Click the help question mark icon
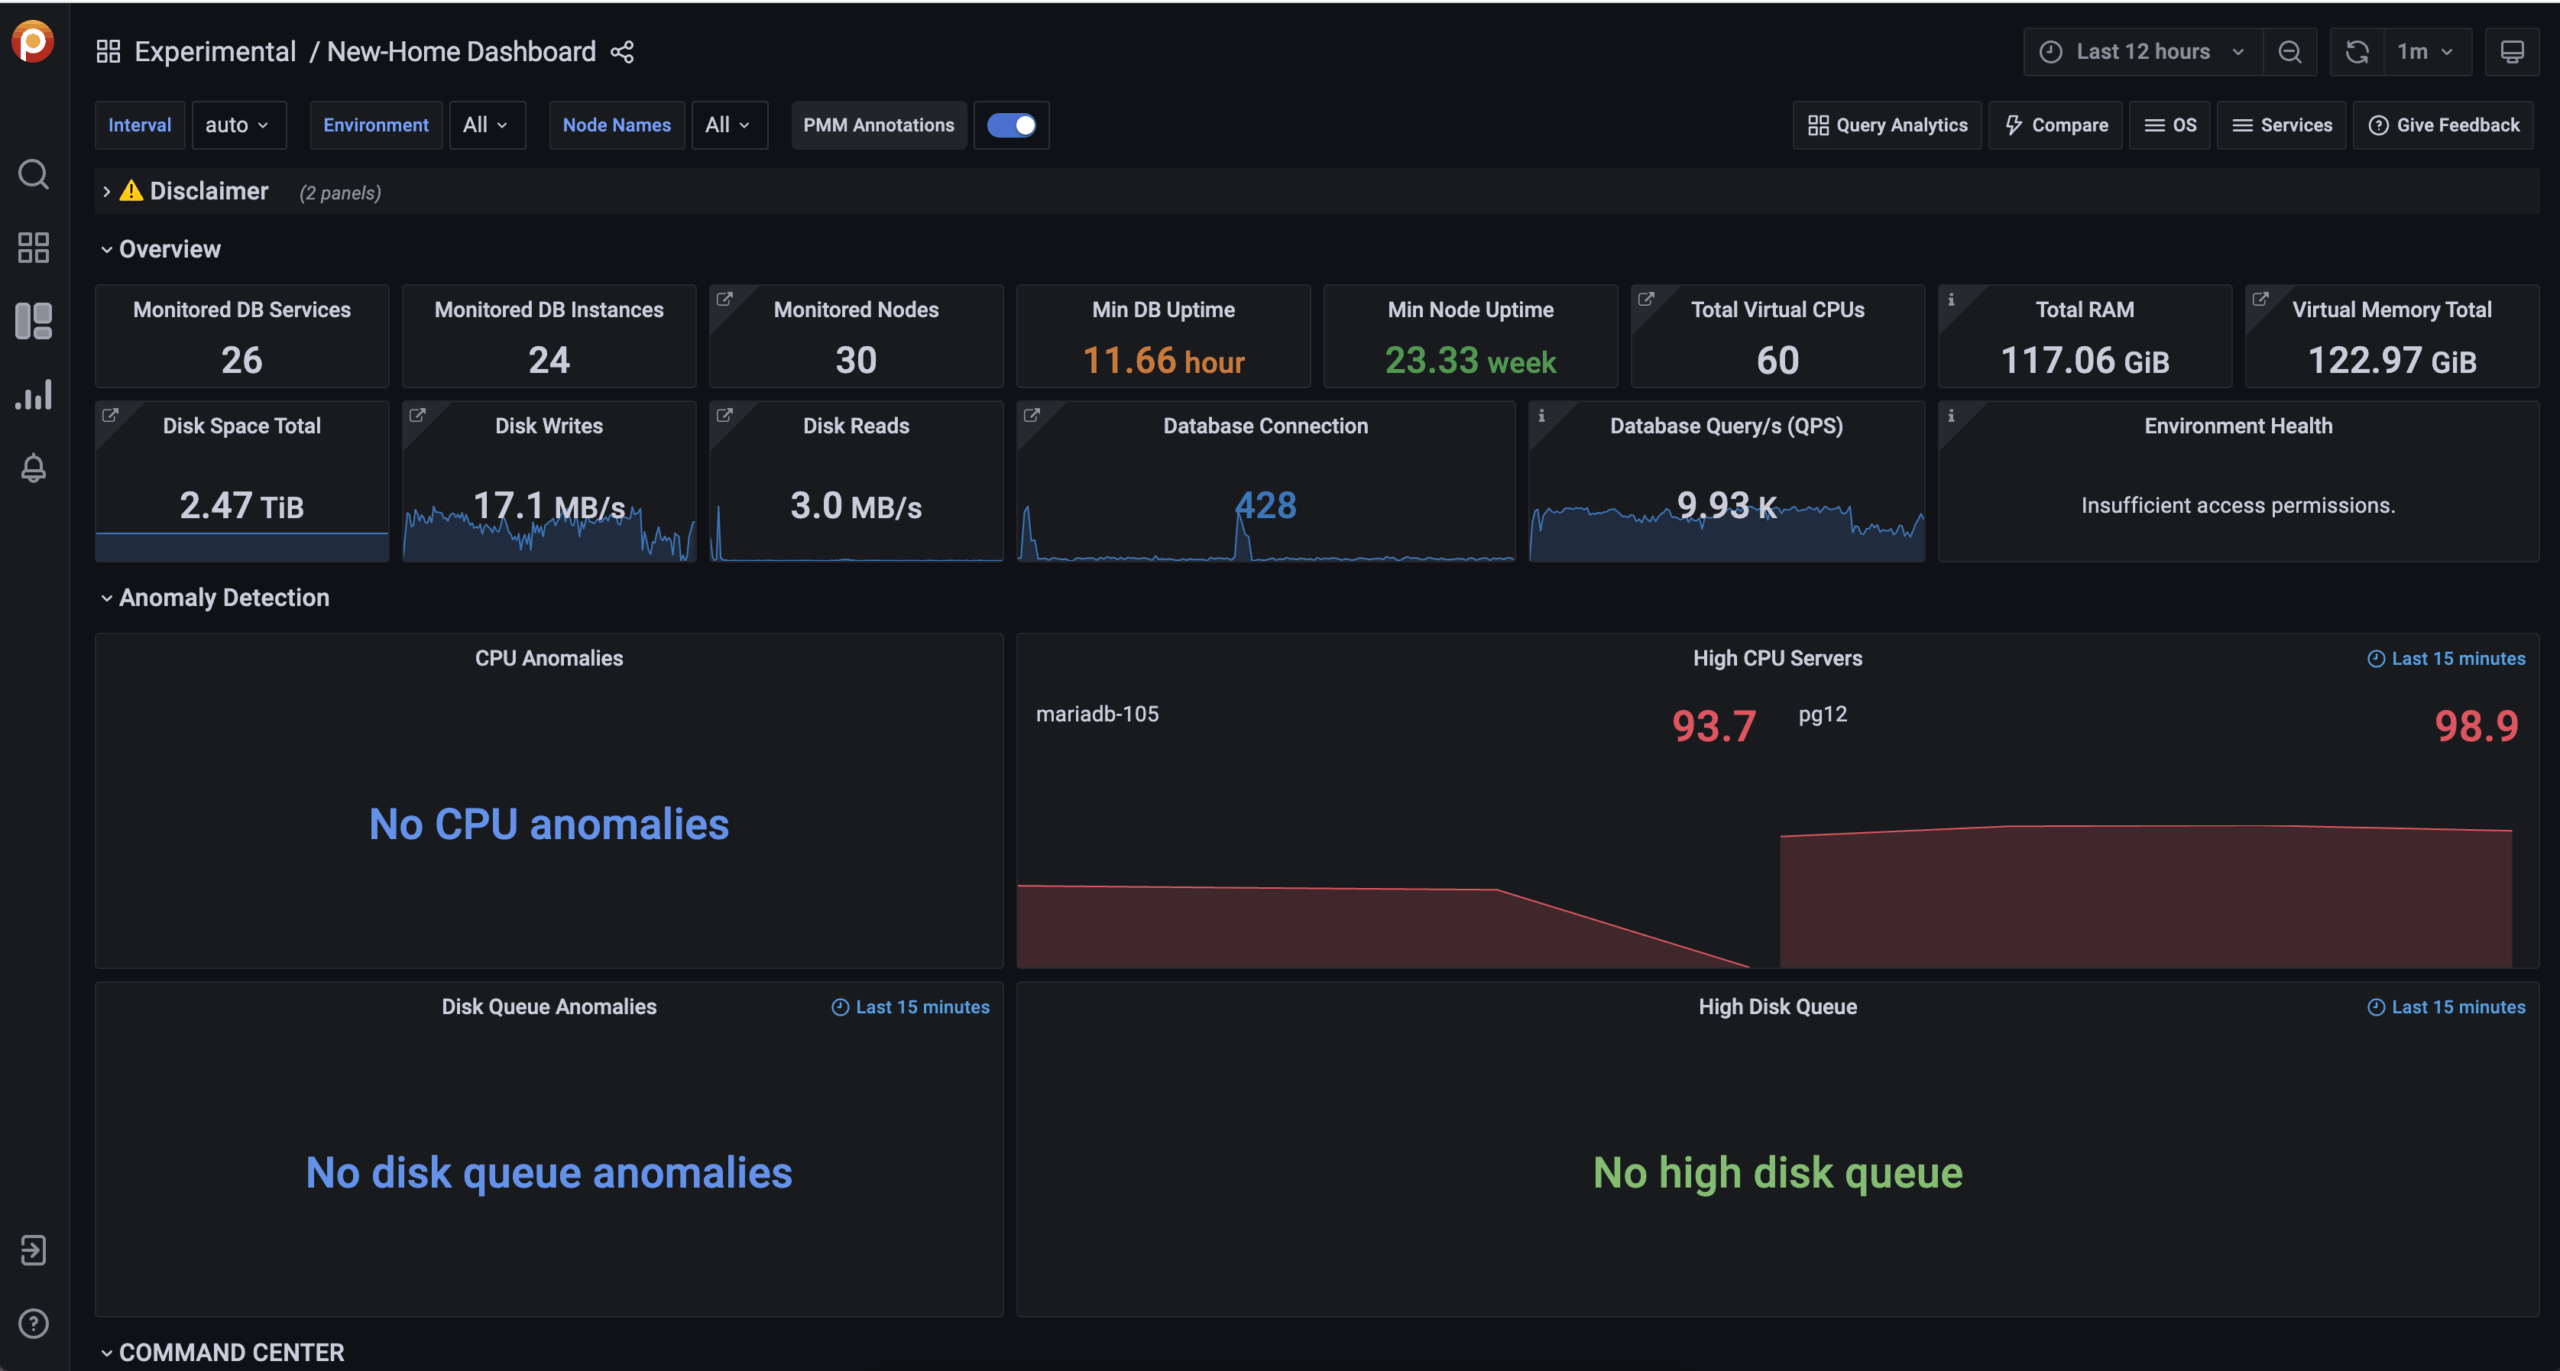 33,1323
